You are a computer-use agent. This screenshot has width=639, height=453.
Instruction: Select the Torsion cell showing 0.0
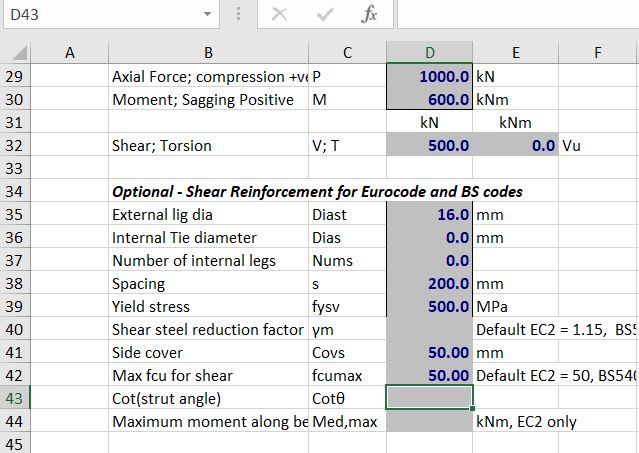point(515,145)
